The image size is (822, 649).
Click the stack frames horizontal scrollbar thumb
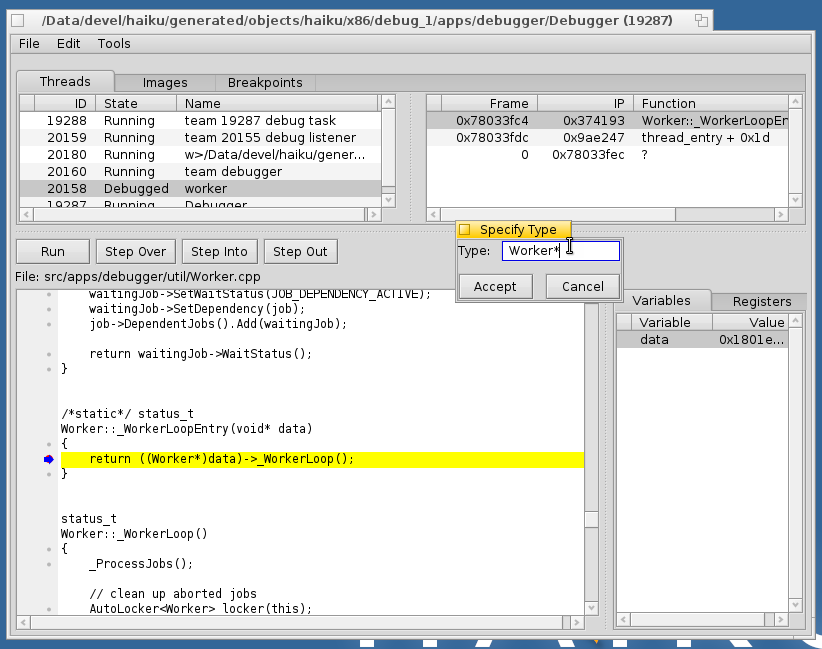(558, 214)
